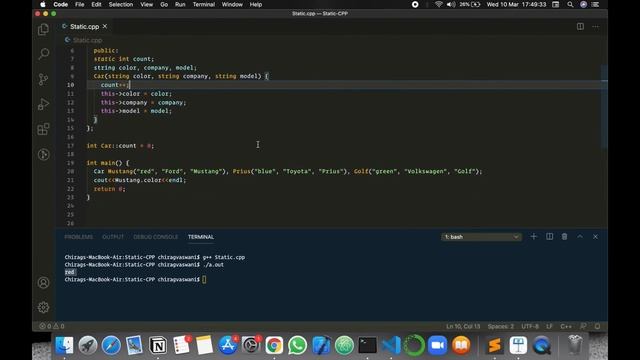Screen dimensions: 640x360
Task: Open the Extensions view
Action: pos(43,129)
